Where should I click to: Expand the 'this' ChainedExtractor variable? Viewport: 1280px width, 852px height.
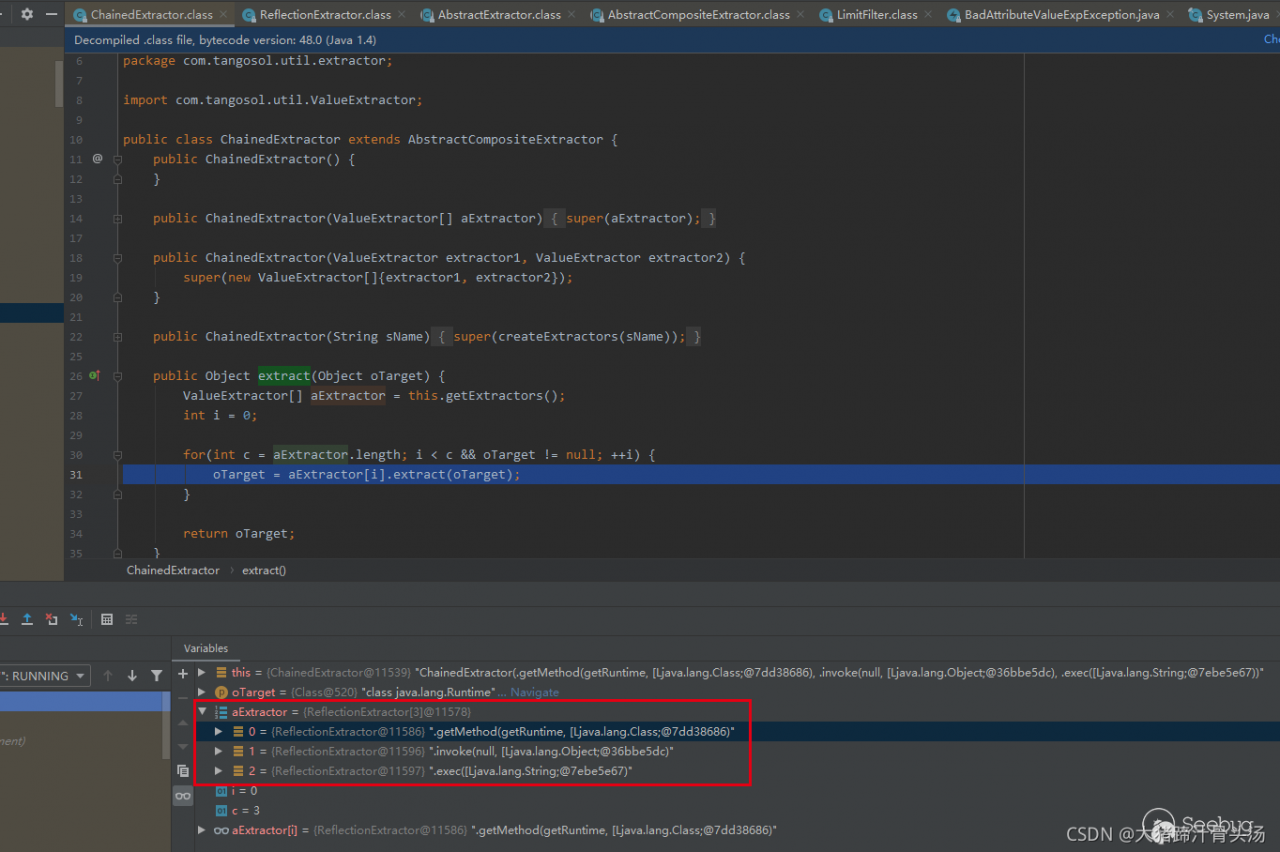pyautogui.click(x=202, y=673)
